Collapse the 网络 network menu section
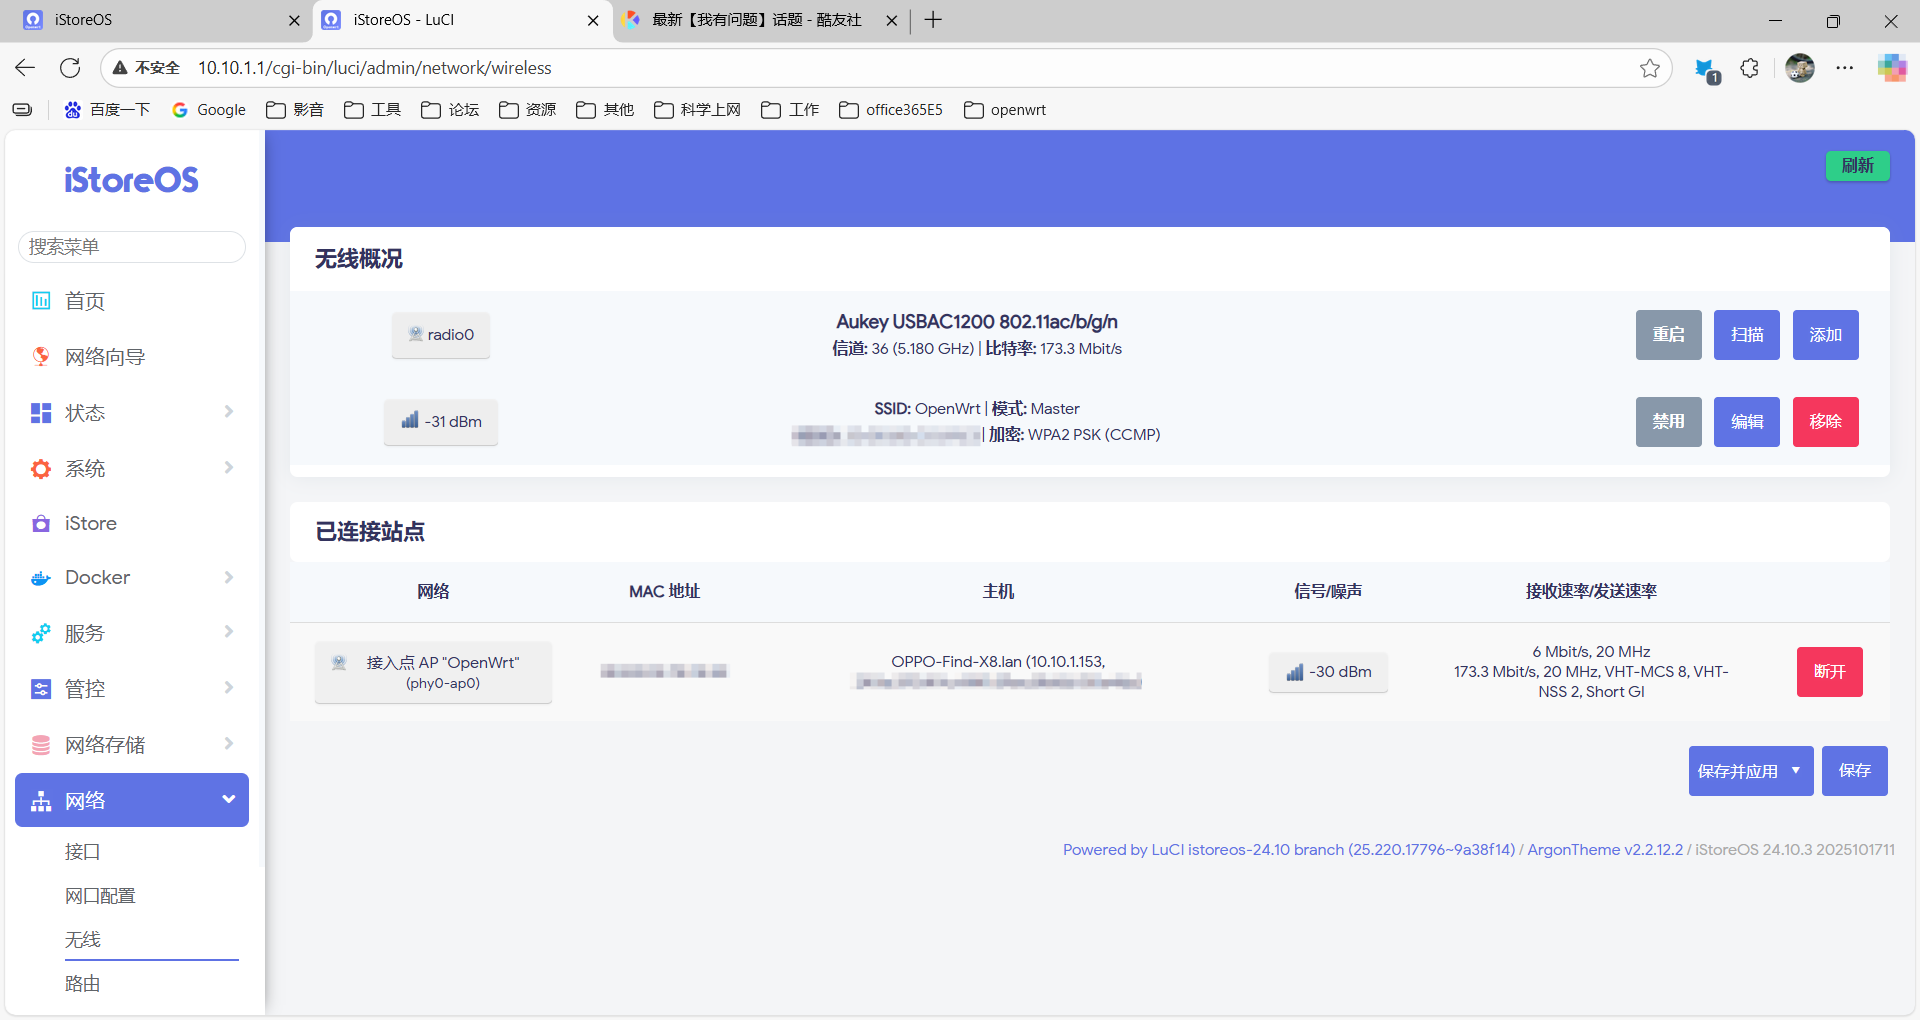The width and height of the screenshot is (1920, 1020). (x=229, y=800)
